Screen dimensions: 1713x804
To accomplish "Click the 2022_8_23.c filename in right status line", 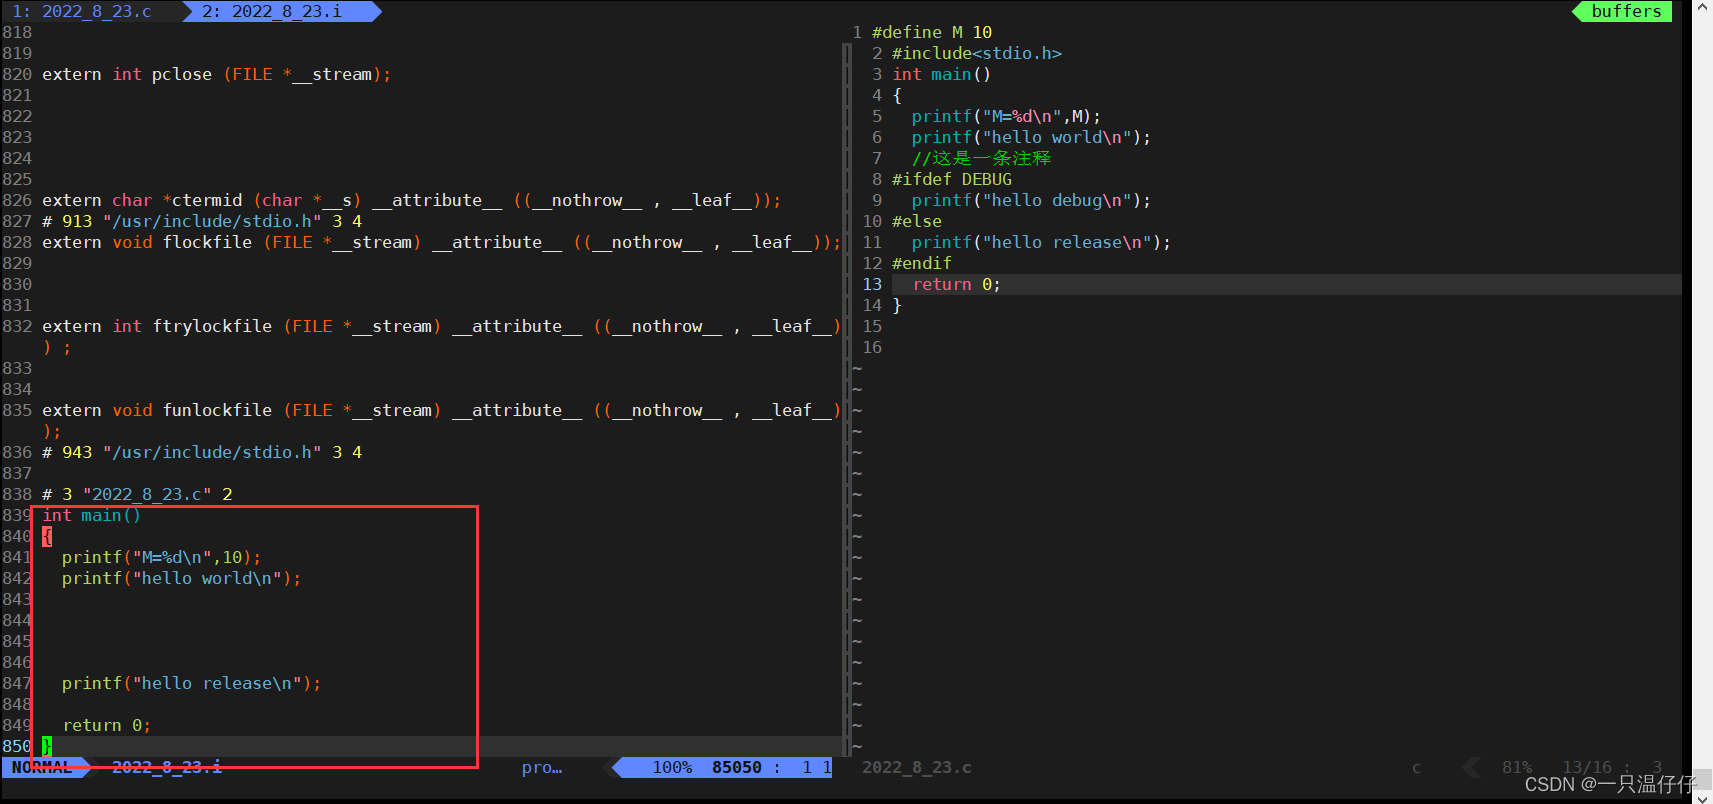I will (x=917, y=767).
